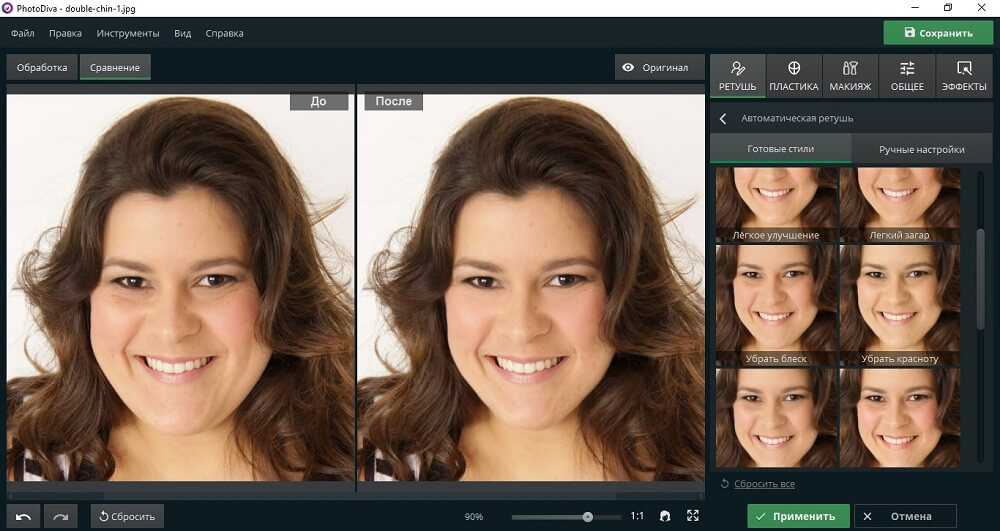Switch to Сравнение comparison view
Screen dimensions: 1000x531
115,68
